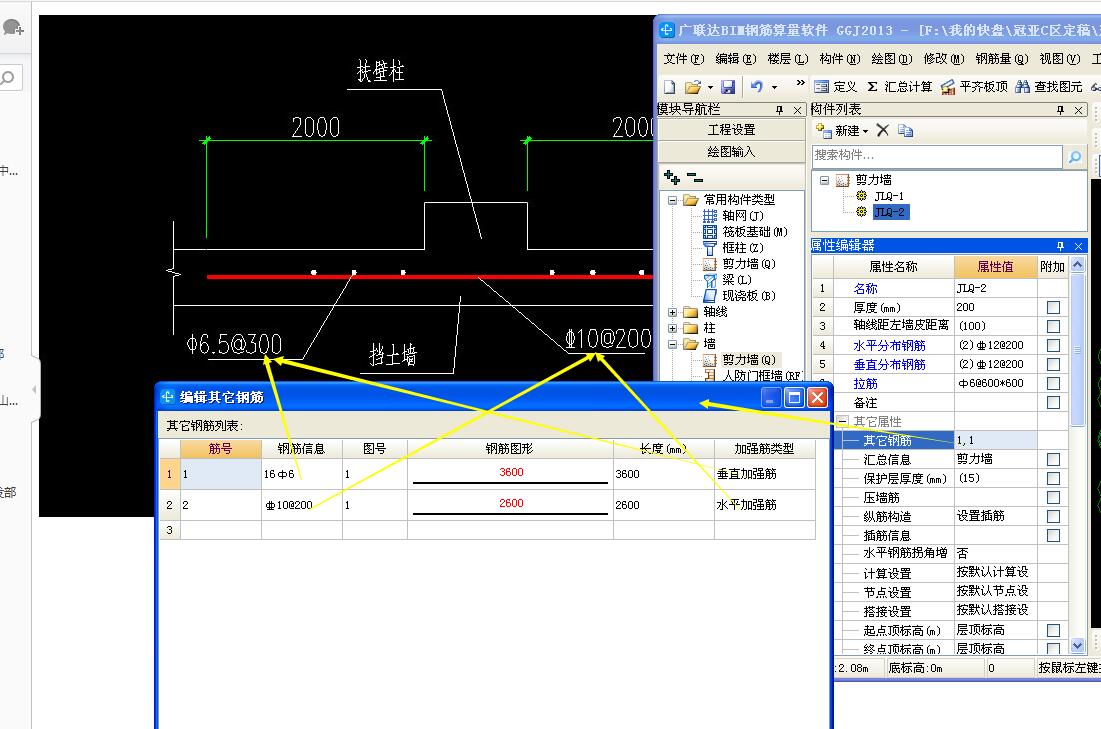Undo the last action with the arrow icon

756,86
